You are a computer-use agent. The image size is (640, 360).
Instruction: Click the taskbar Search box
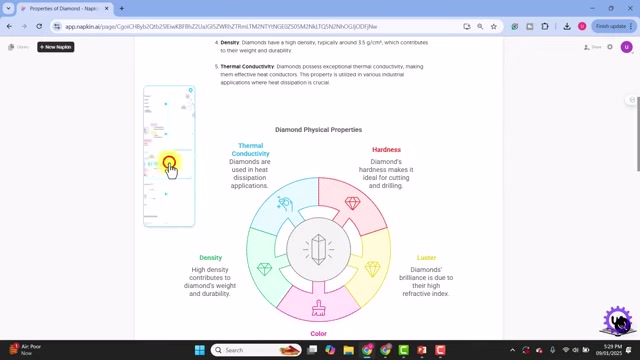[x=256, y=350]
